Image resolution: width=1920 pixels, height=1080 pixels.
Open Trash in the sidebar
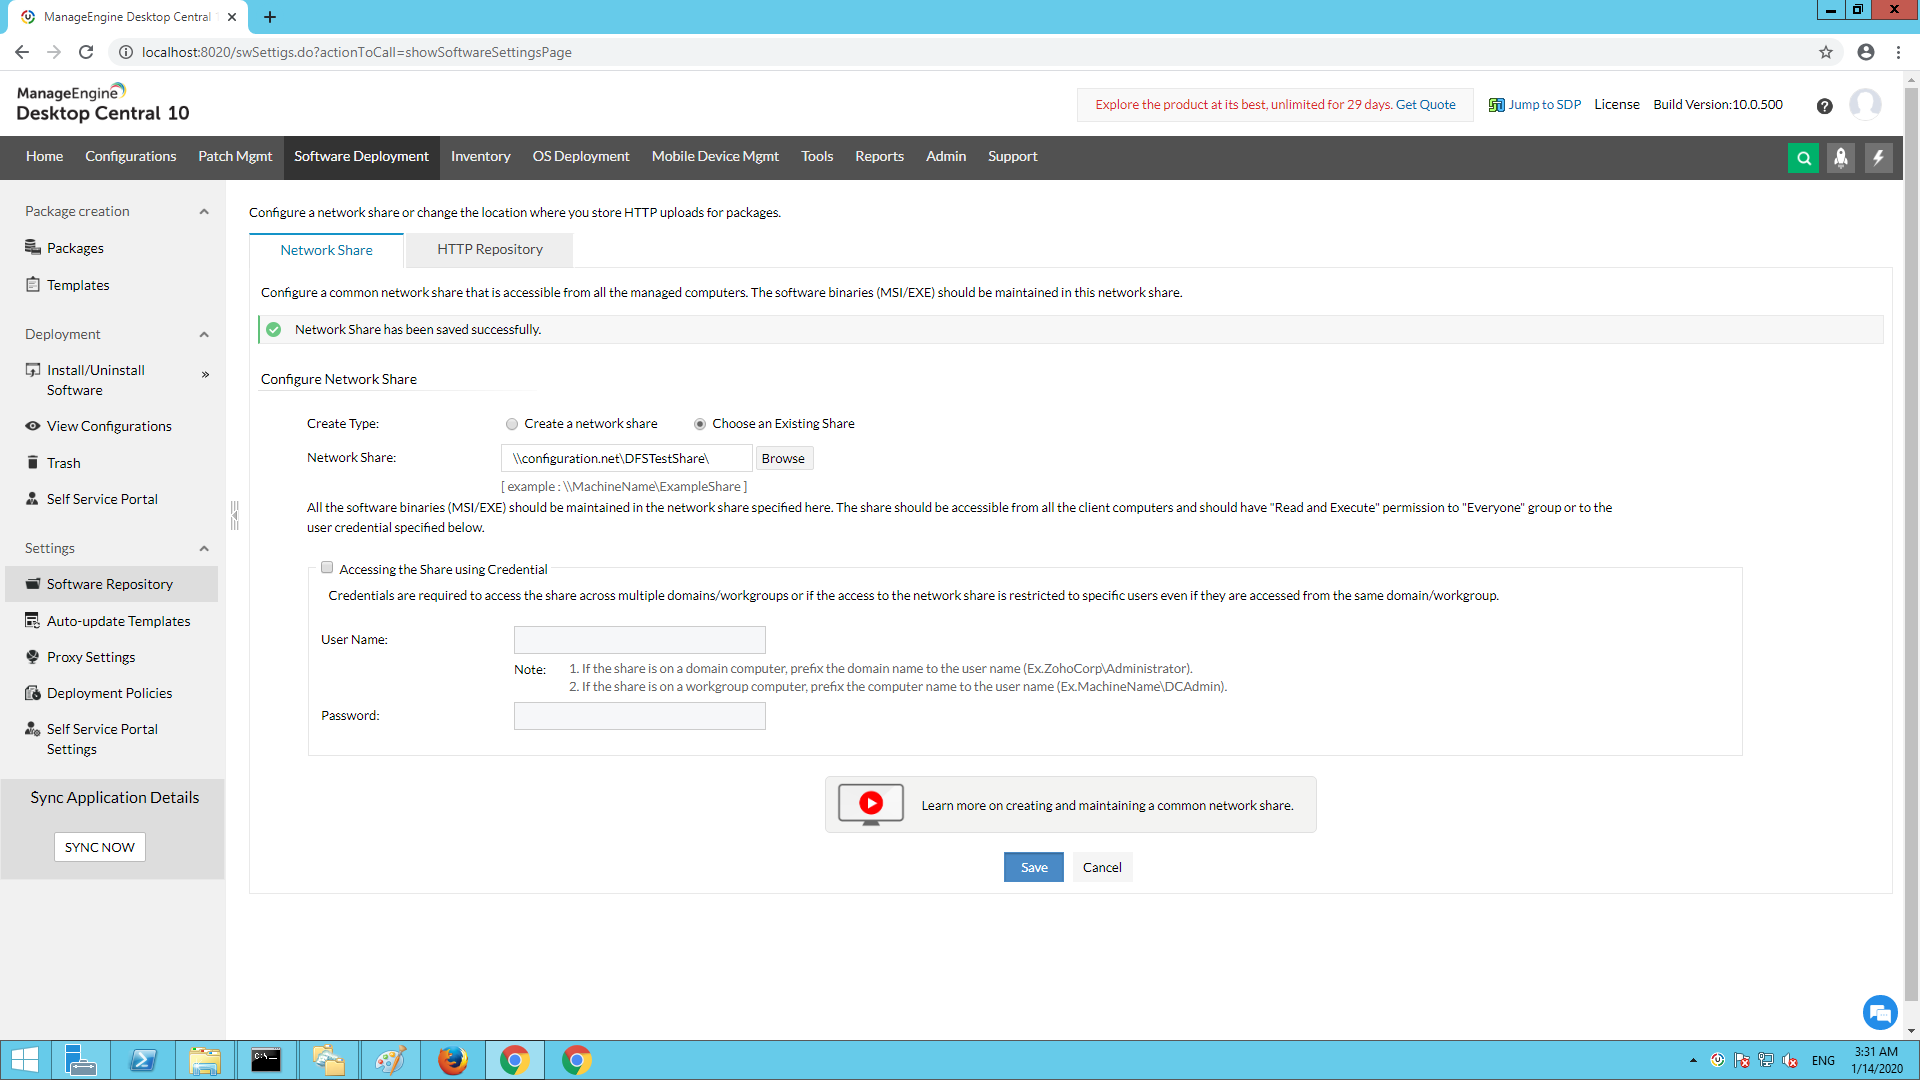click(x=65, y=462)
